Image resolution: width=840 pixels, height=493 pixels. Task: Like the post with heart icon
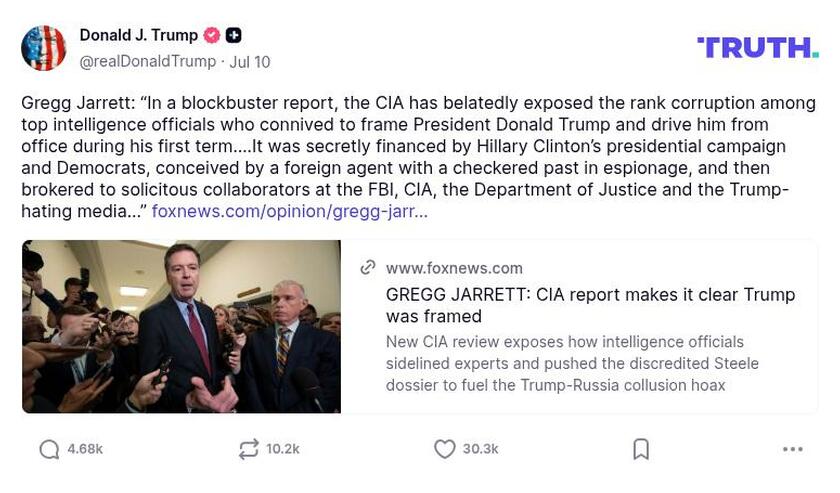pos(445,450)
